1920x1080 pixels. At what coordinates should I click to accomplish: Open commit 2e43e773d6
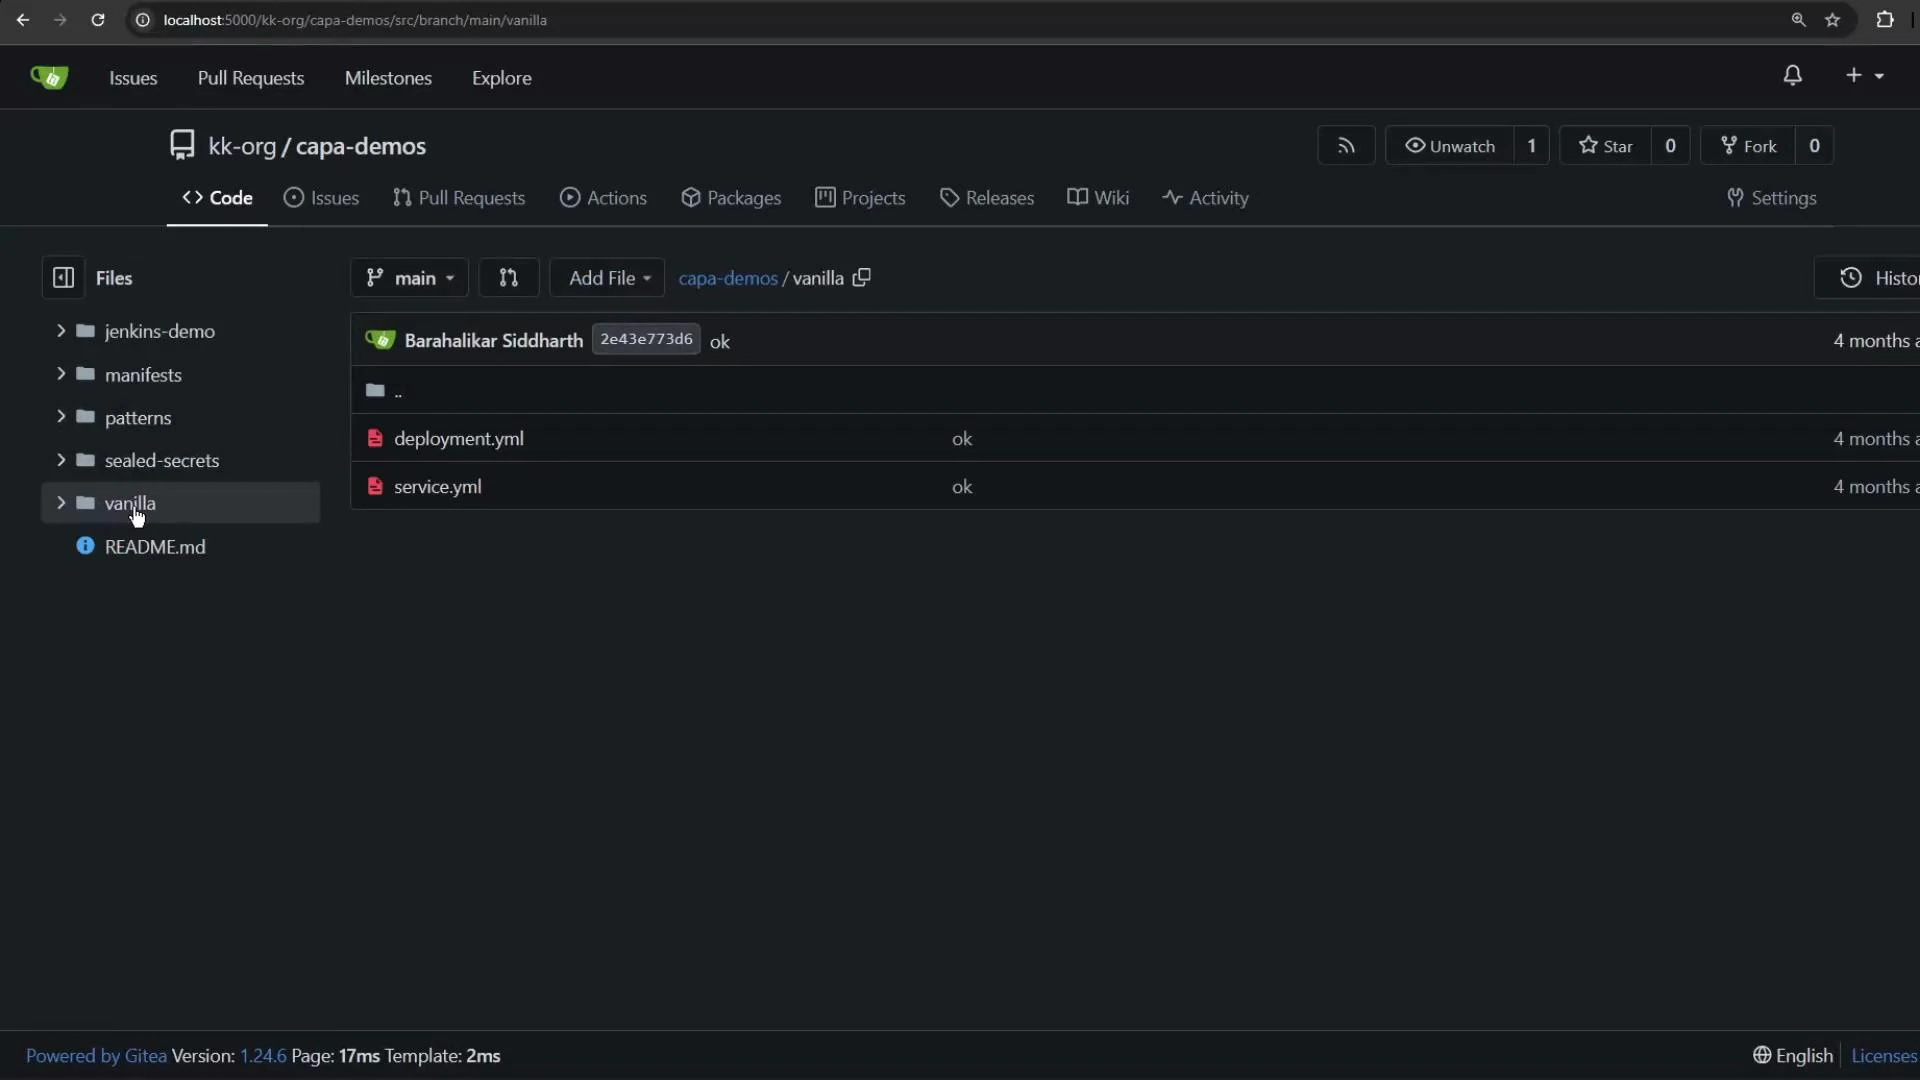pyautogui.click(x=645, y=339)
